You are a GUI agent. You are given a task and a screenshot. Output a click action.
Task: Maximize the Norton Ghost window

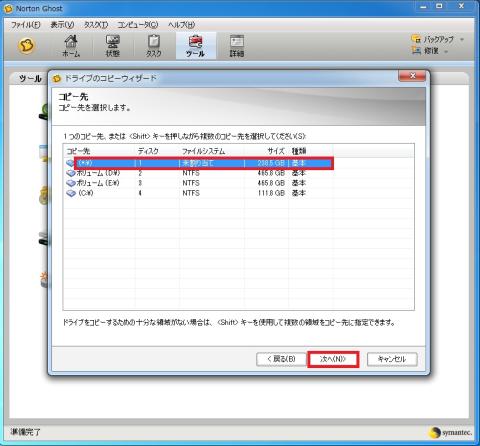(x=439, y=6)
